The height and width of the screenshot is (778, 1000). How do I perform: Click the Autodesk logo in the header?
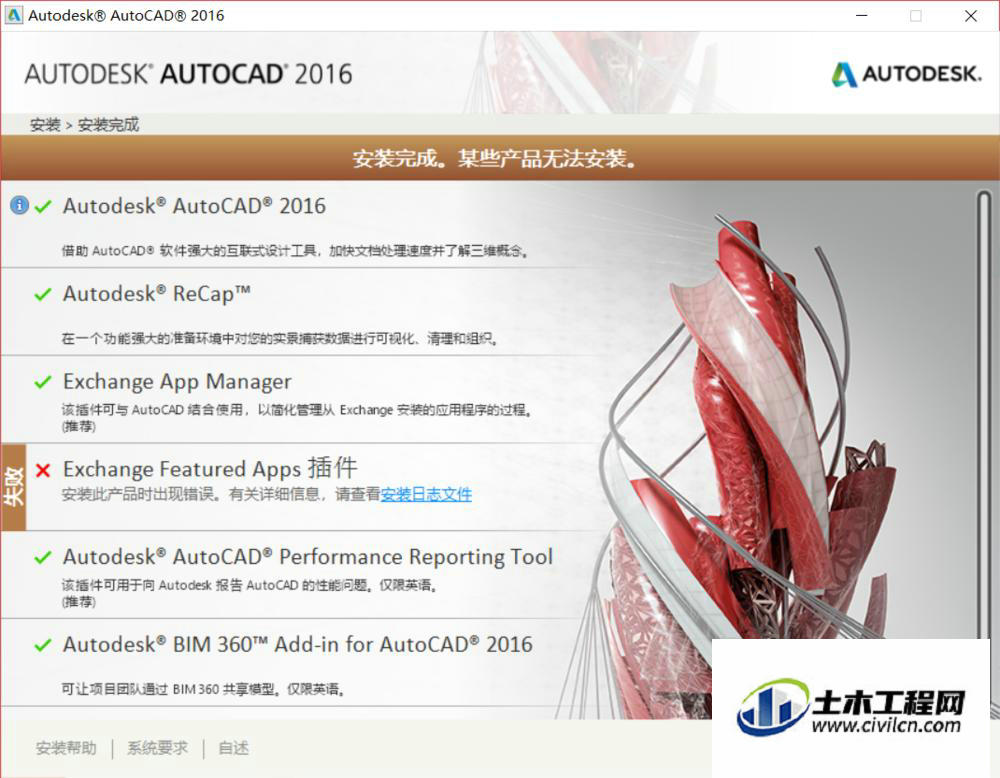(906, 74)
